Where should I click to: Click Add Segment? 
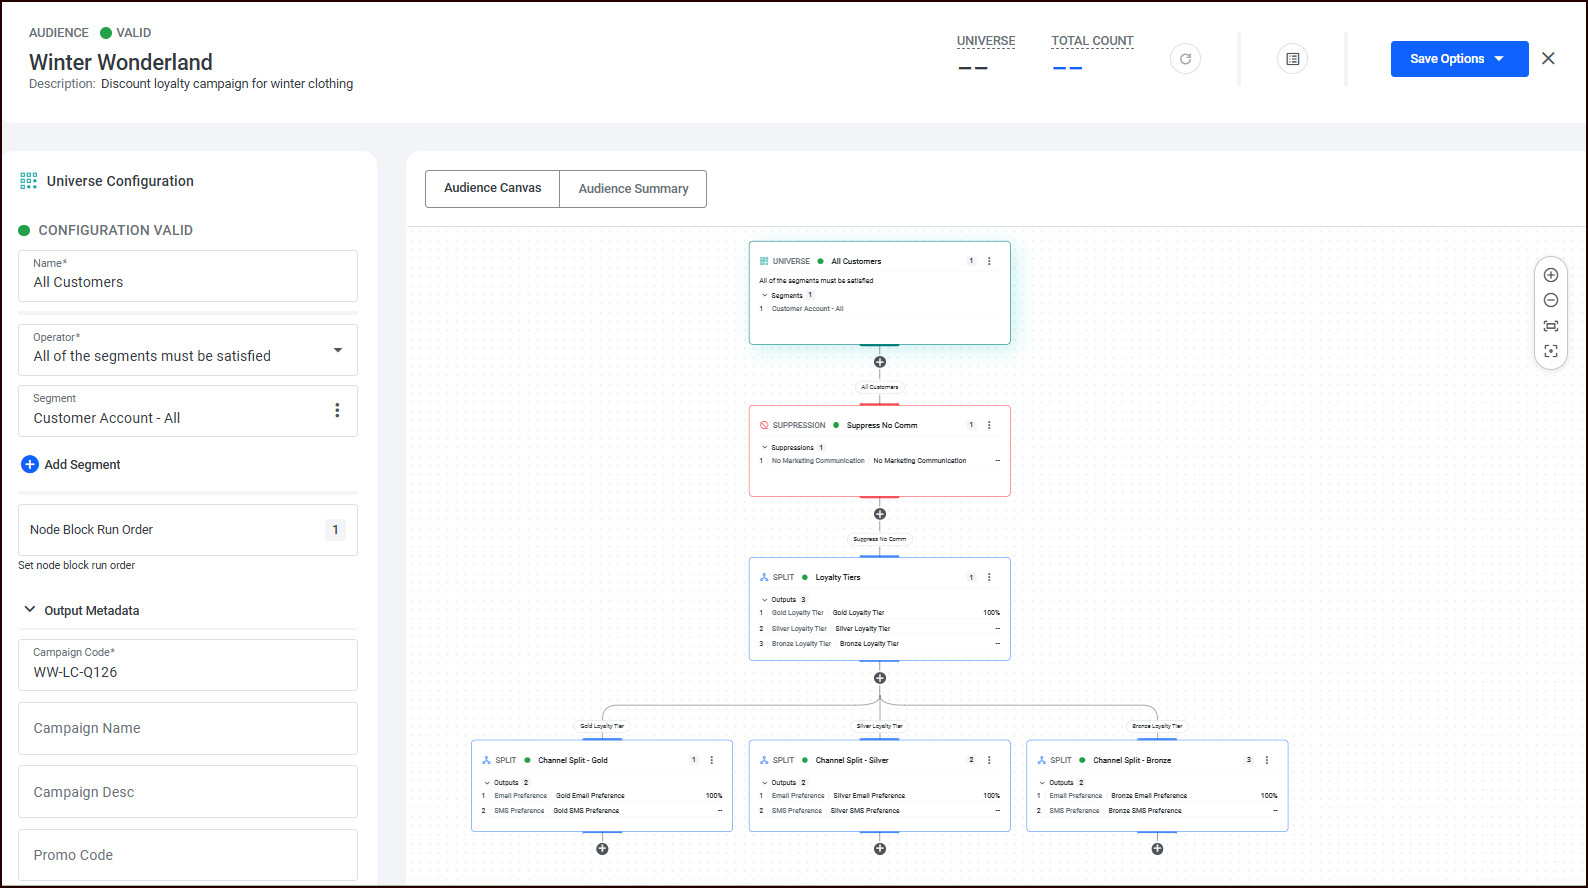pos(71,464)
